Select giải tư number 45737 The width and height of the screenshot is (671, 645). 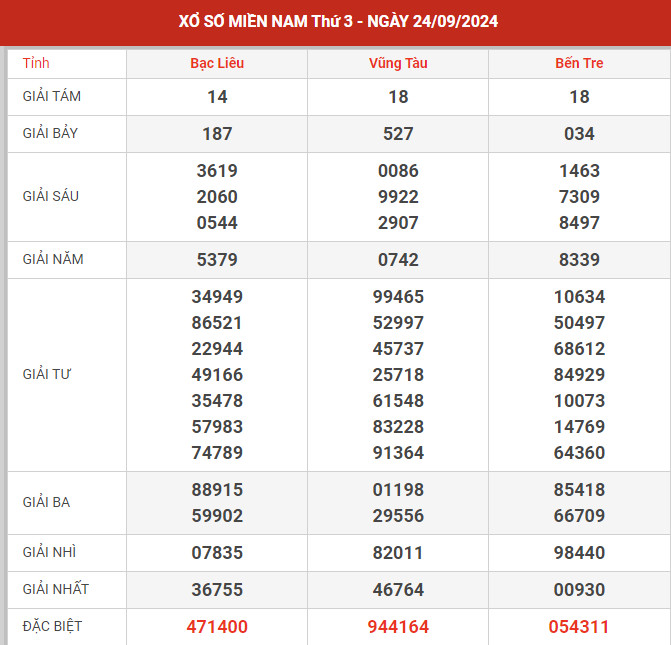[x=398, y=348]
